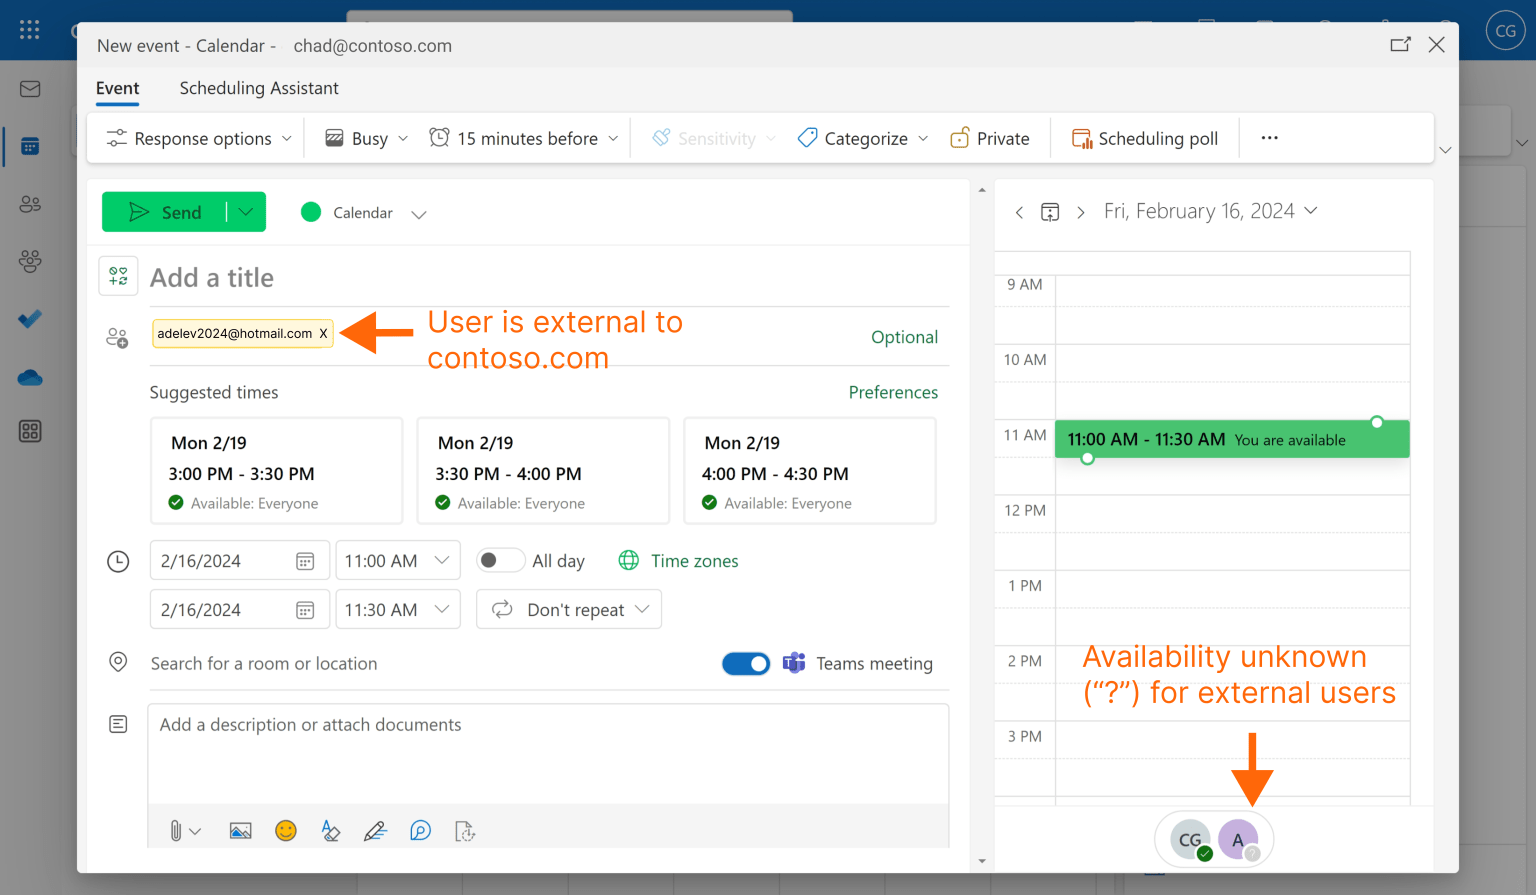Viewport: 1536px width, 895px height.
Task: Open OneDrive cloud icon in sidebar
Action: pos(30,377)
